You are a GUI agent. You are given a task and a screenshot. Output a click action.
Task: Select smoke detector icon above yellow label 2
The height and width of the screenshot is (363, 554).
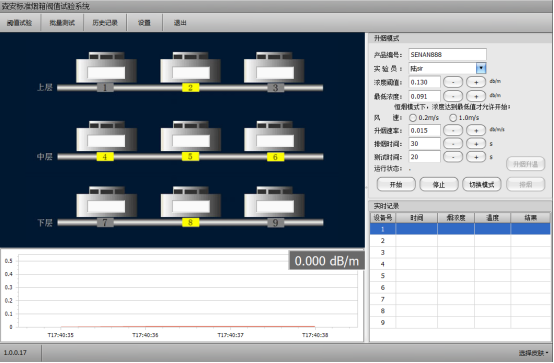click(190, 67)
